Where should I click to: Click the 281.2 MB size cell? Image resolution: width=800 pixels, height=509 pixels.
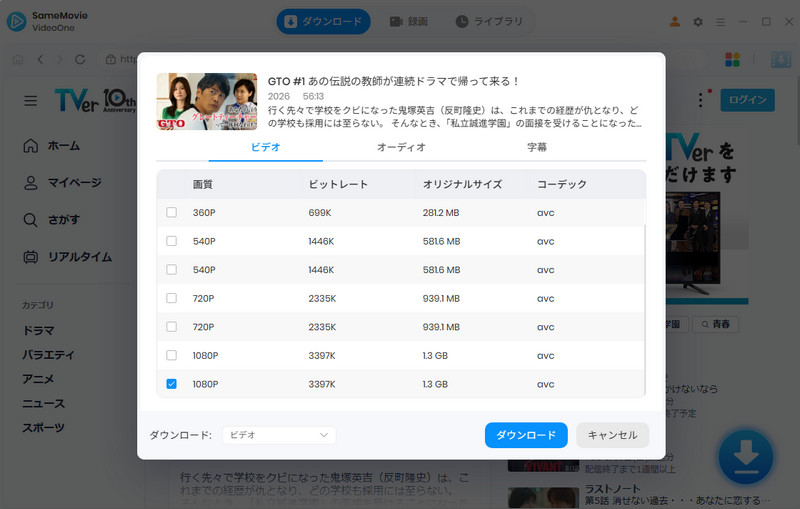point(441,213)
